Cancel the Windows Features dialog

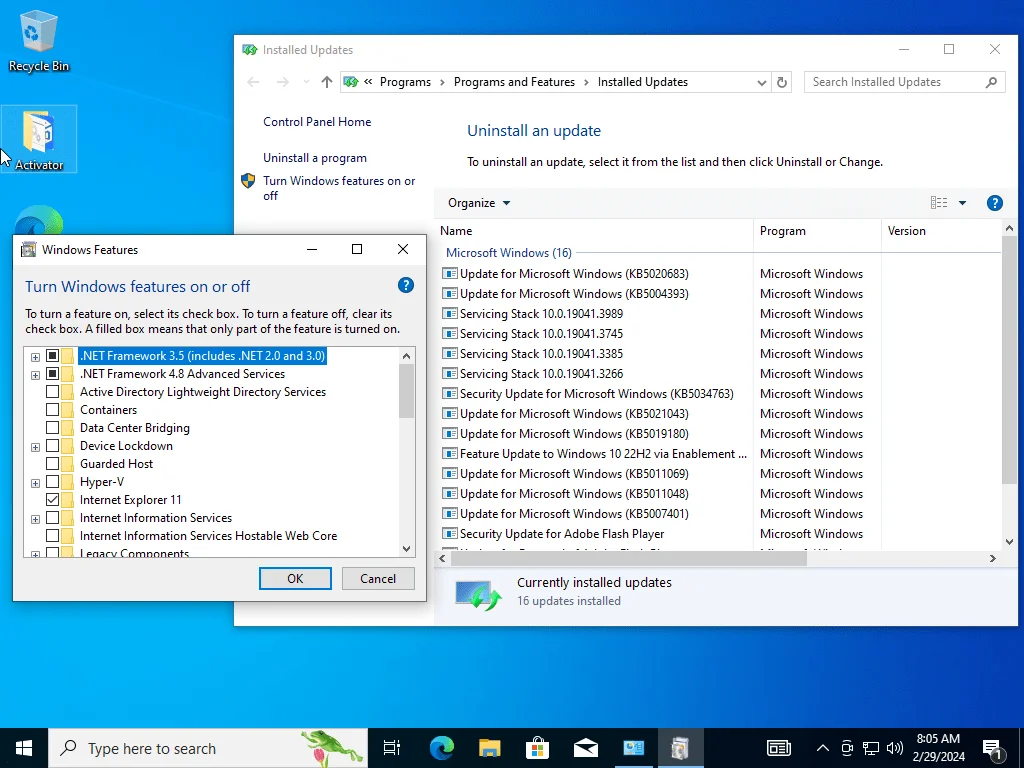coord(377,579)
